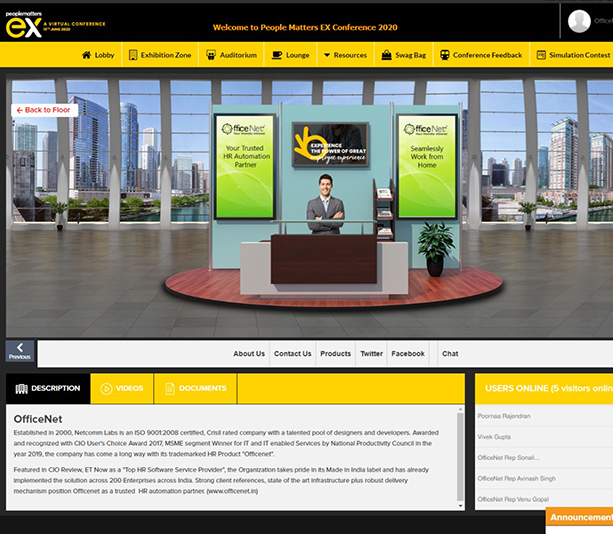Click the description scroll up arrow
Screen dimensions: 613x534
point(461,409)
